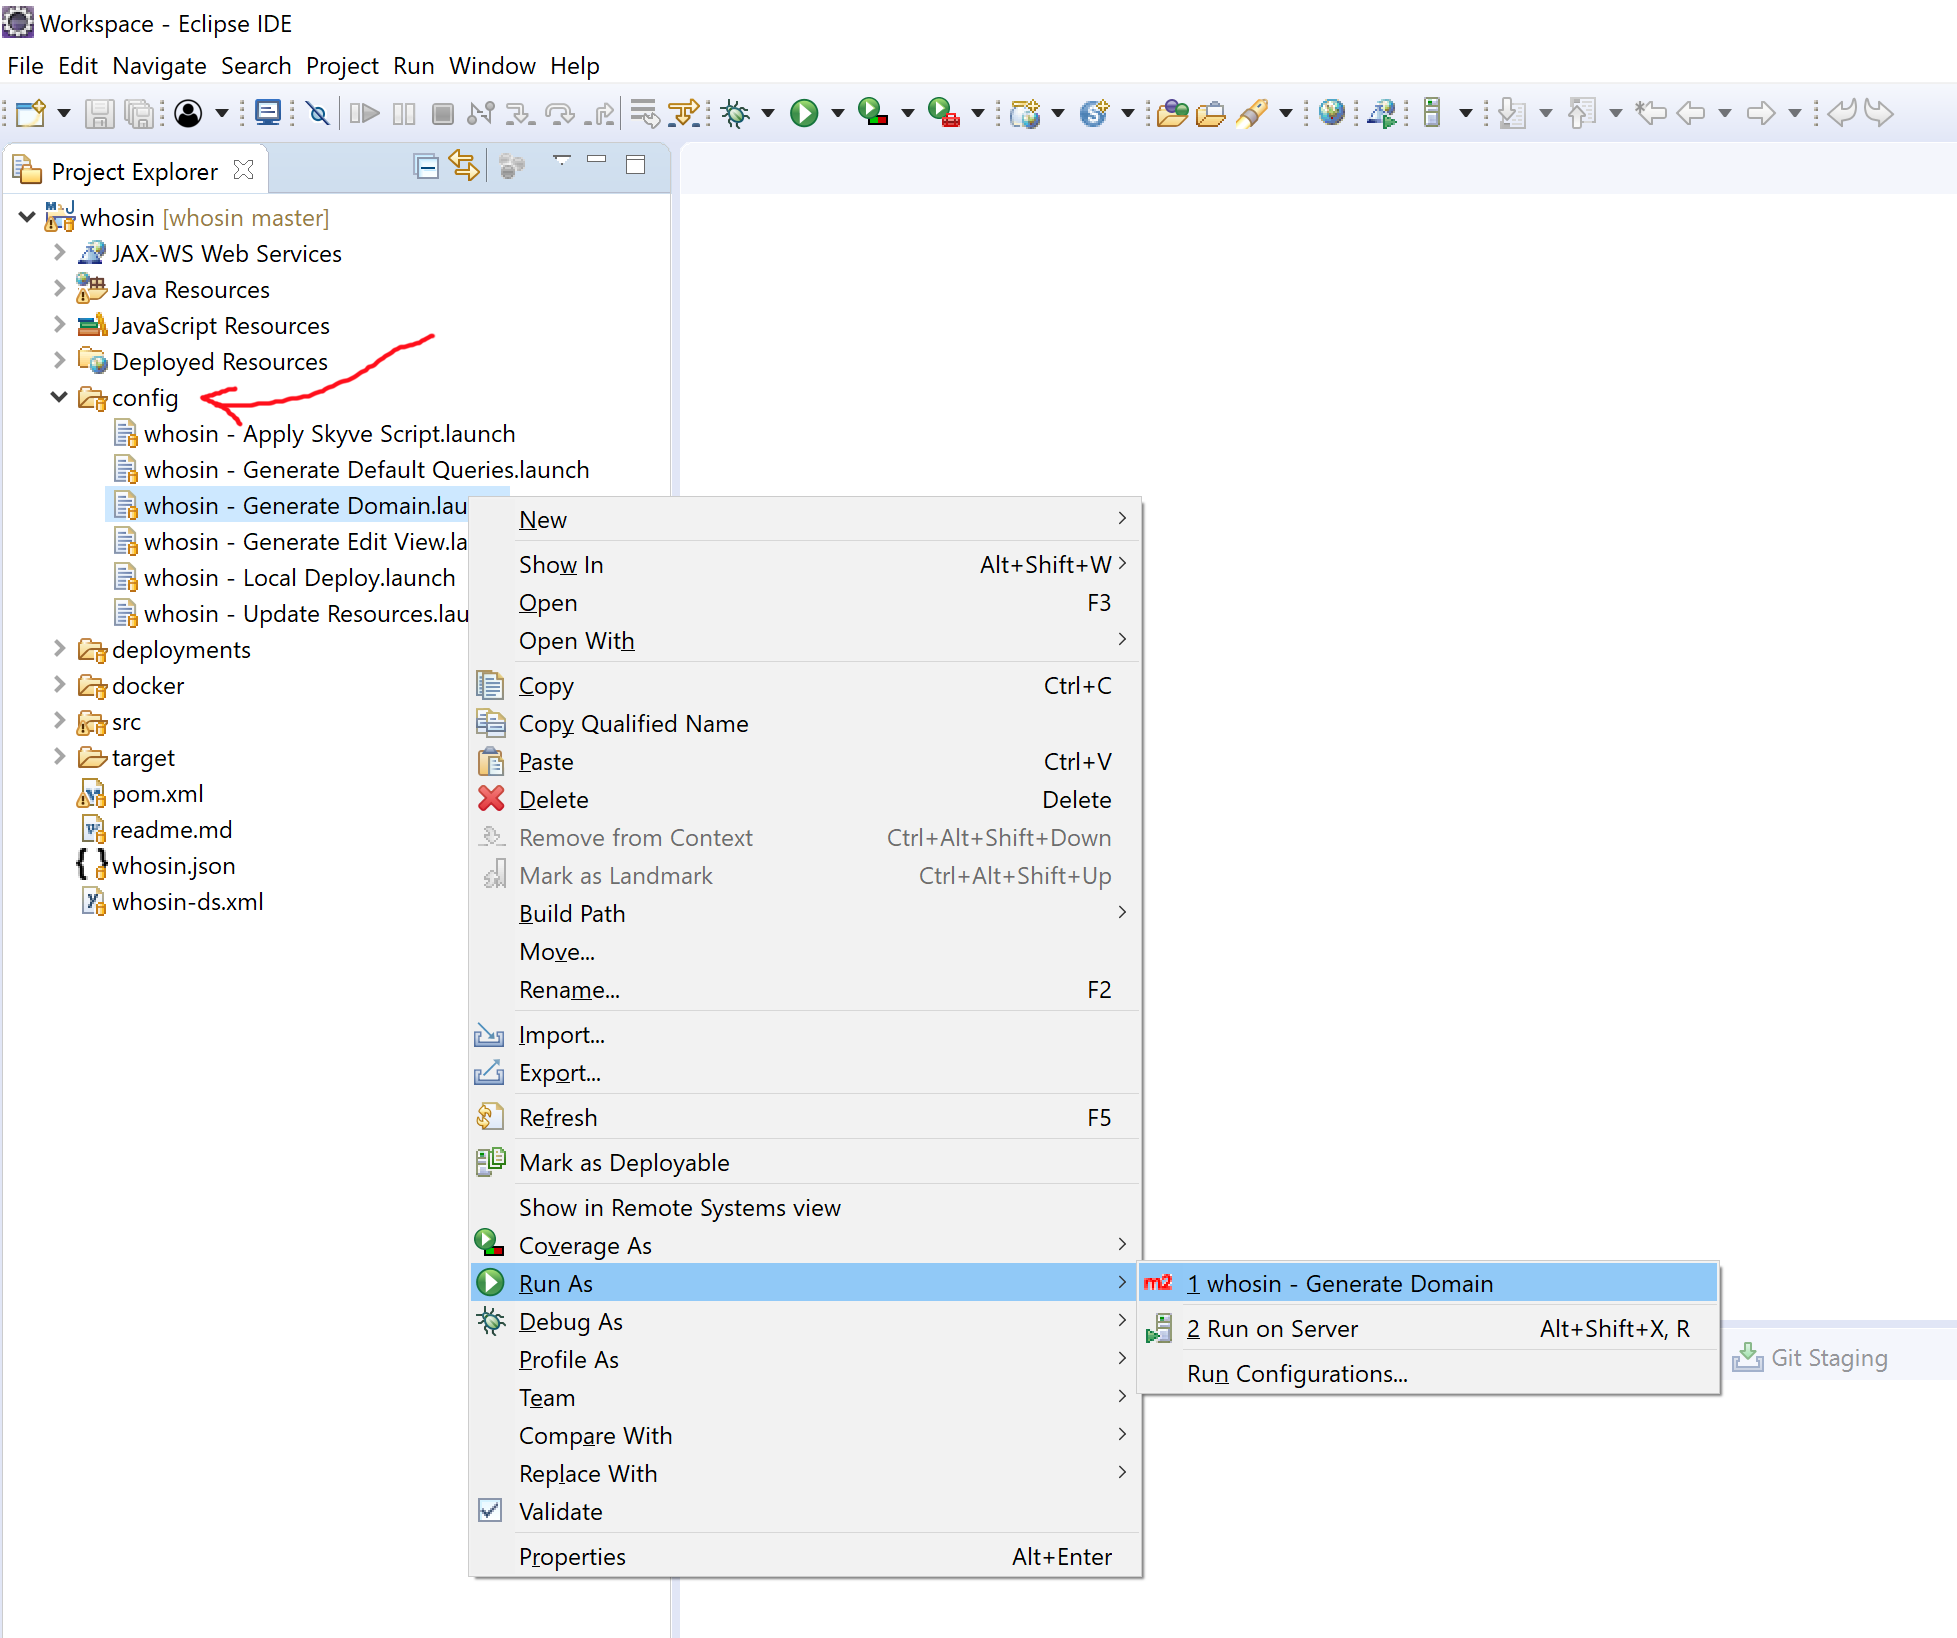Open Project Explorer View Menu triangle
Screen dimensions: 1957x1638
point(562,160)
